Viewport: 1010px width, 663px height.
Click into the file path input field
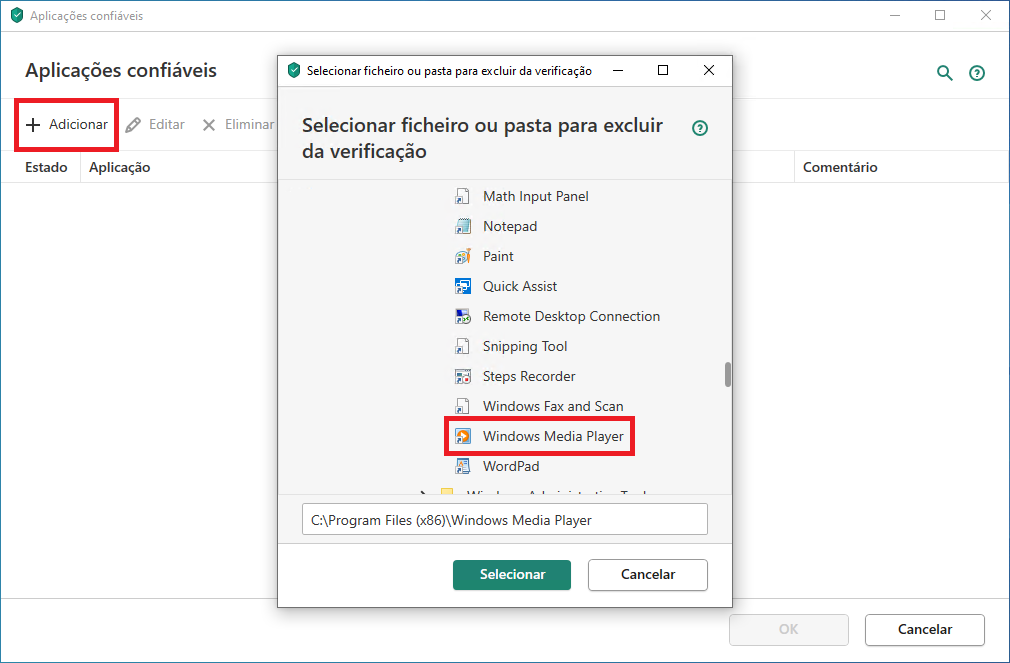tap(504, 519)
